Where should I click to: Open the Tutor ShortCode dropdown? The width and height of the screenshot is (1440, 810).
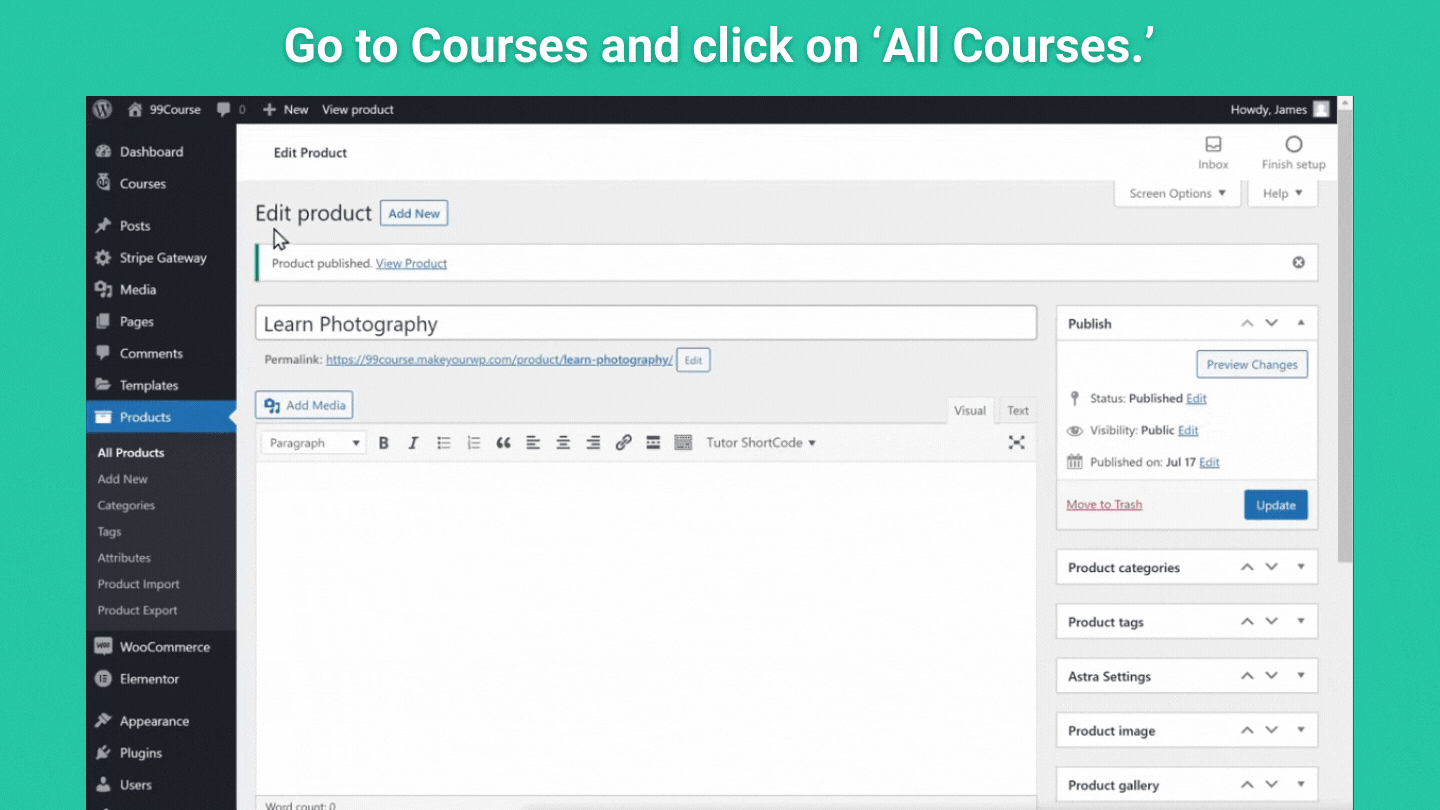tap(761, 443)
